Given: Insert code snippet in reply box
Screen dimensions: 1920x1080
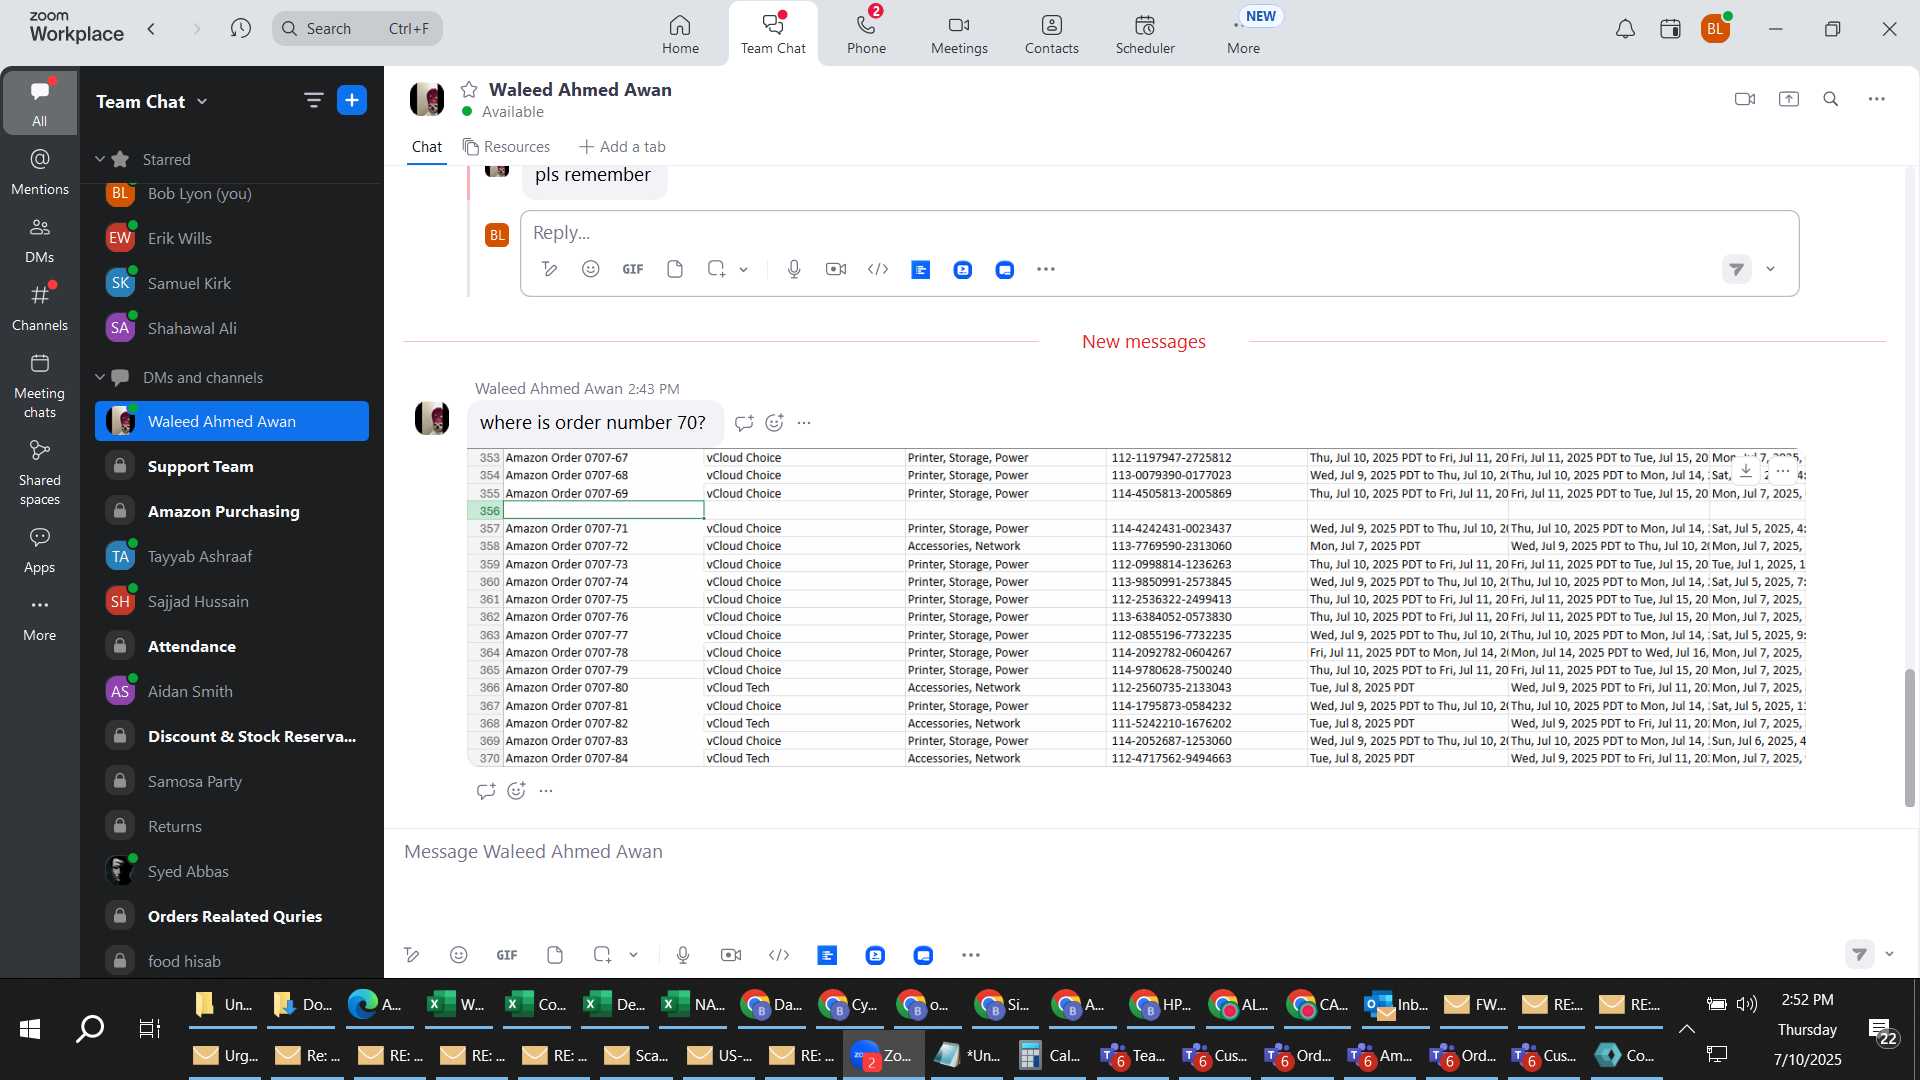Looking at the screenshot, I should [x=878, y=269].
